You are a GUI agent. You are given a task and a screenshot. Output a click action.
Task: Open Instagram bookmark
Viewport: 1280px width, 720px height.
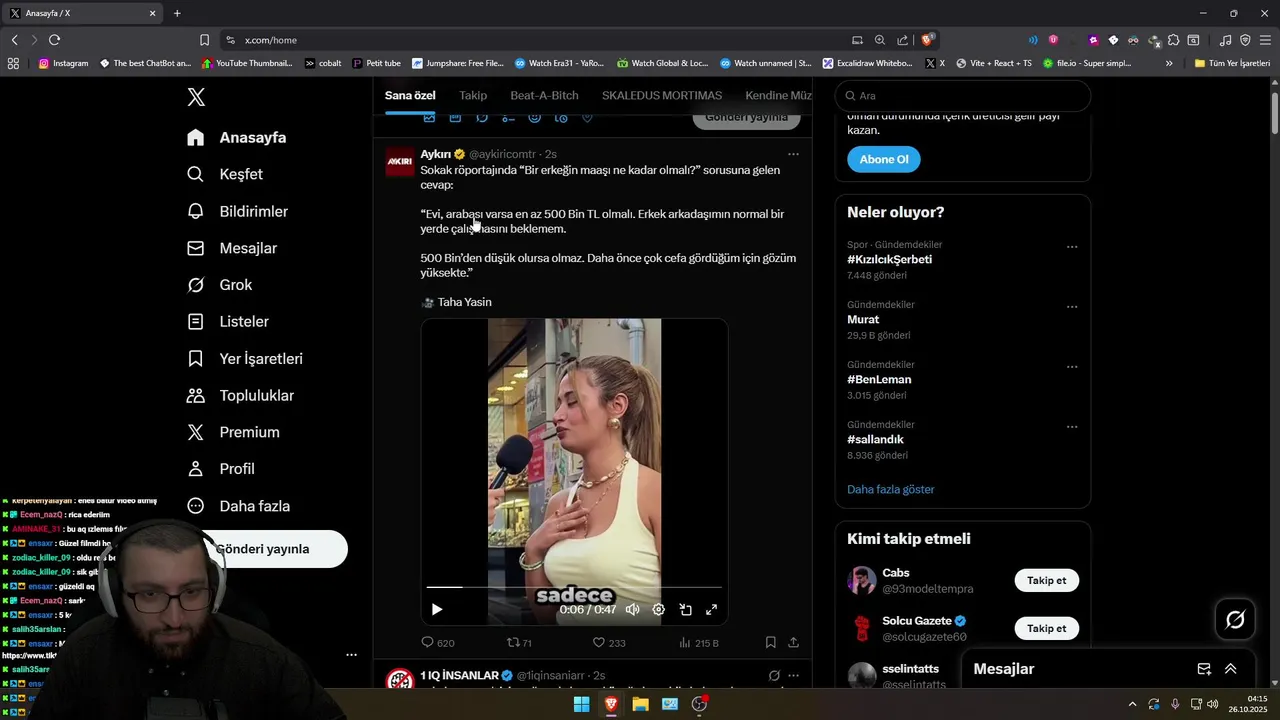63,63
